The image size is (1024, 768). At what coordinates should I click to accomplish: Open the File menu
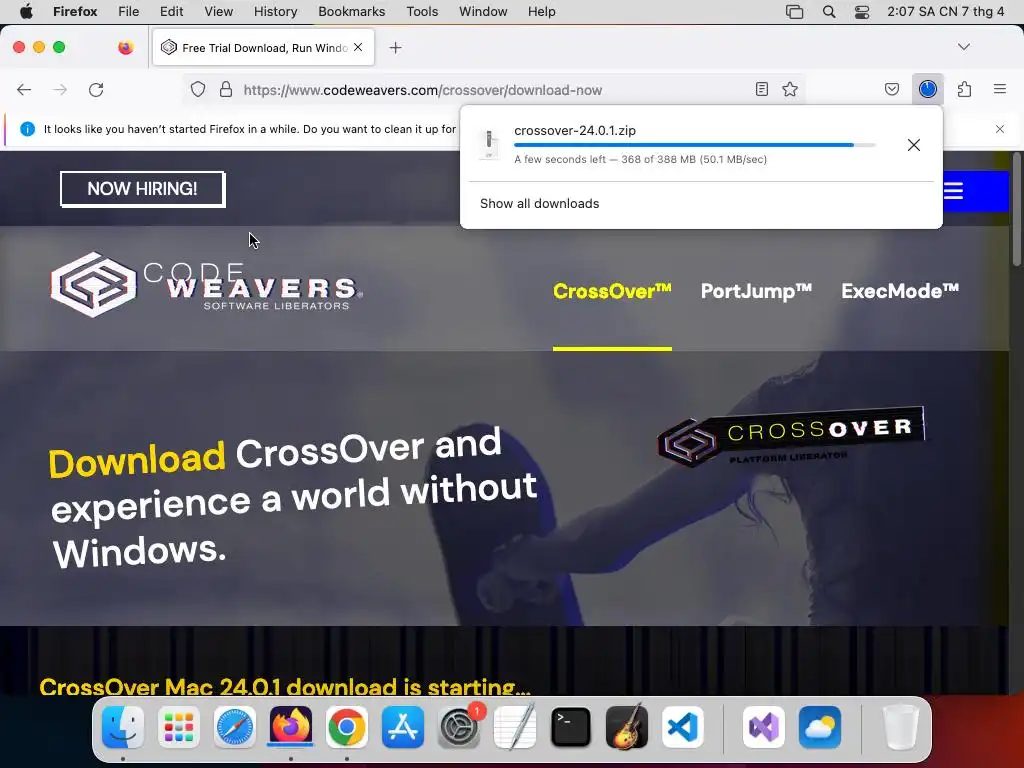click(x=129, y=12)
